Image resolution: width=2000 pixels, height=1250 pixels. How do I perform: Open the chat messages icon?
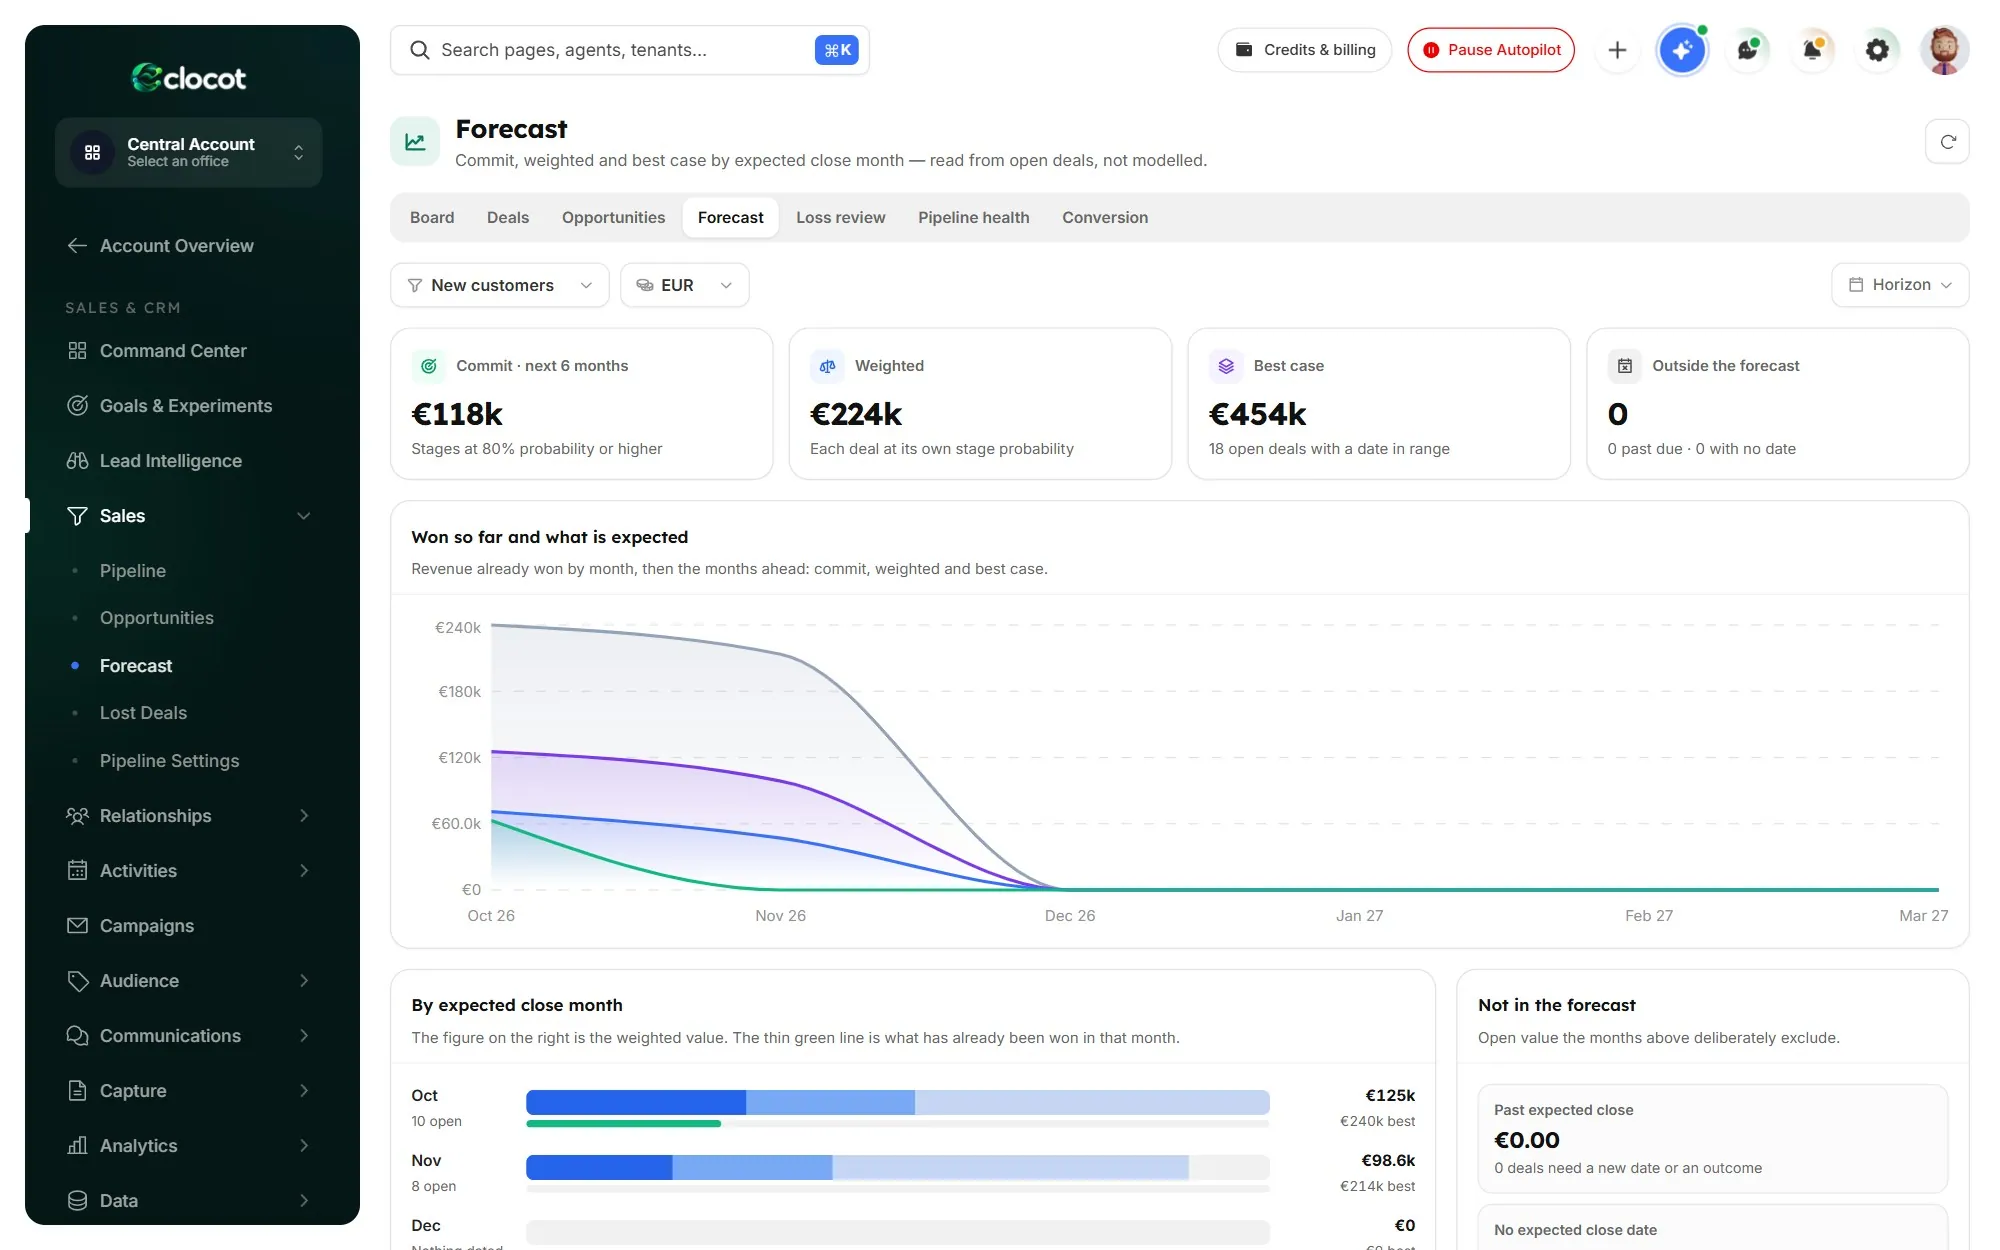click(1747, 50)
